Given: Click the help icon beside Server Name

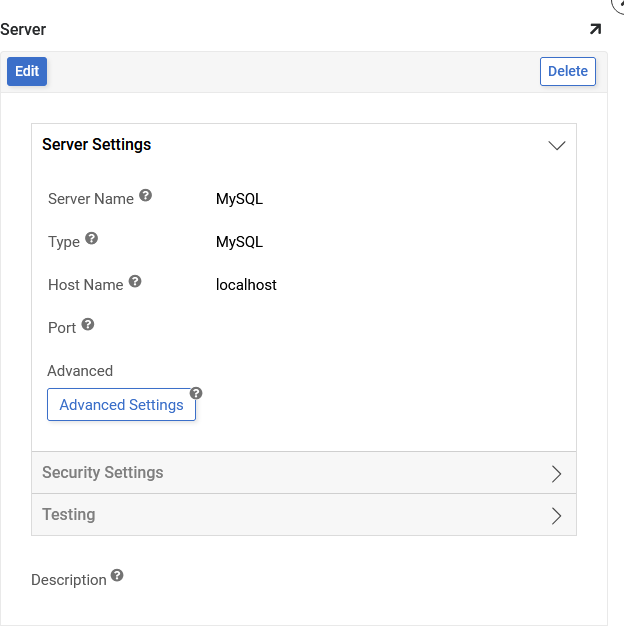Looking at the screenshot, I should click(145, 196).
